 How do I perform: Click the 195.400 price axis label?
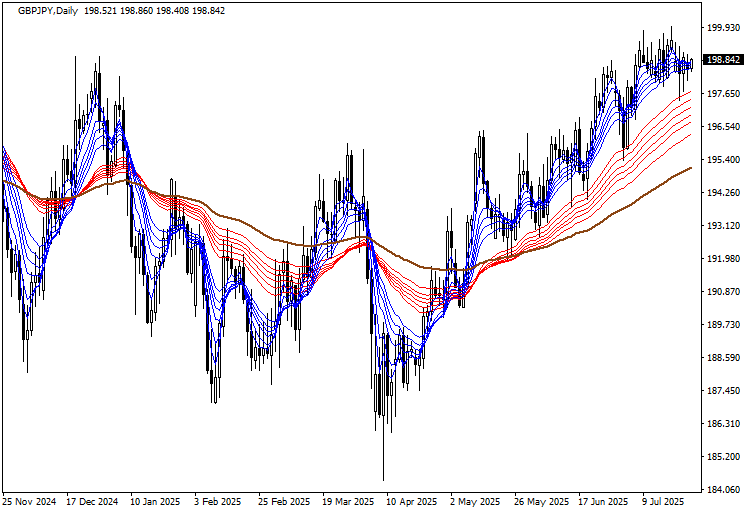click(x=723, y=160)
